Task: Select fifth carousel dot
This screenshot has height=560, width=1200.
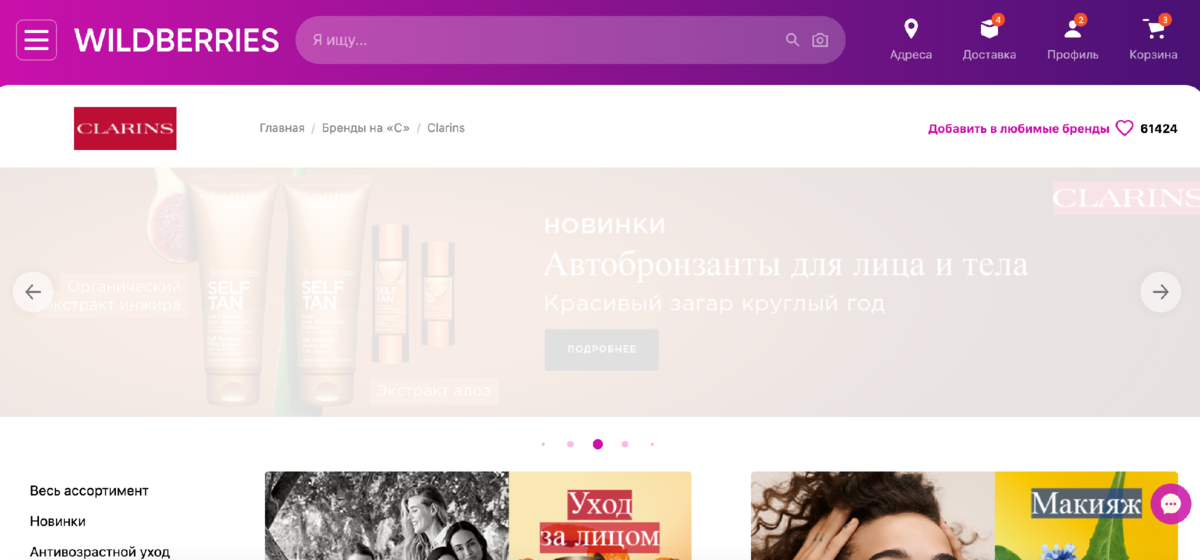Action: click(x=652, y=444)
